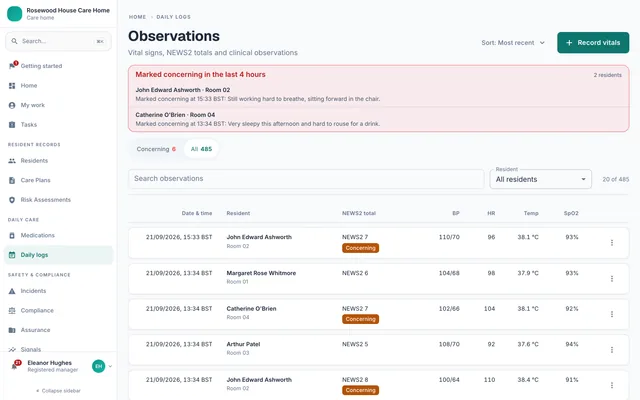Viewport: 640px width, 400px height.
Task: Click the Rosewood House Care Home logo
Action: tap(15, 13)
